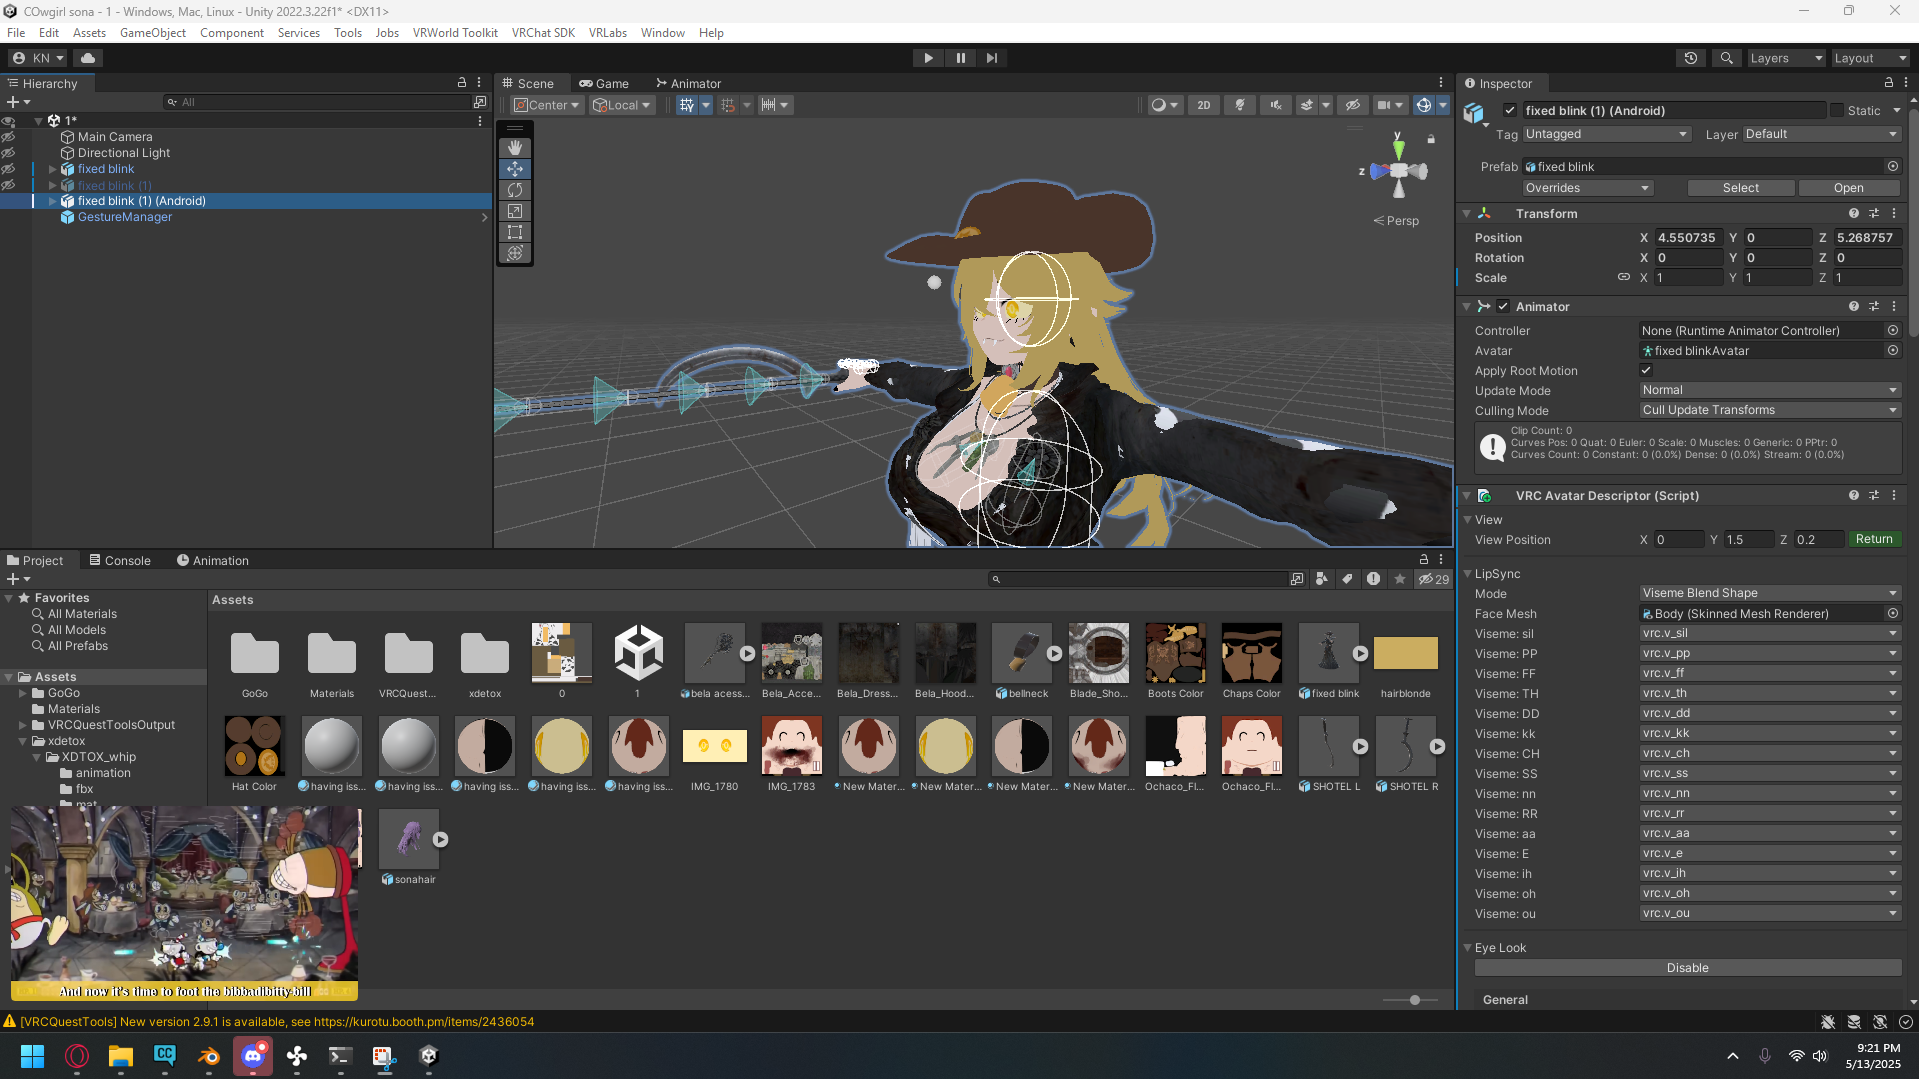This screenshot has height=1079, width=1919.
Task: Toggle 2D view mode
Action: point(1204,105)
